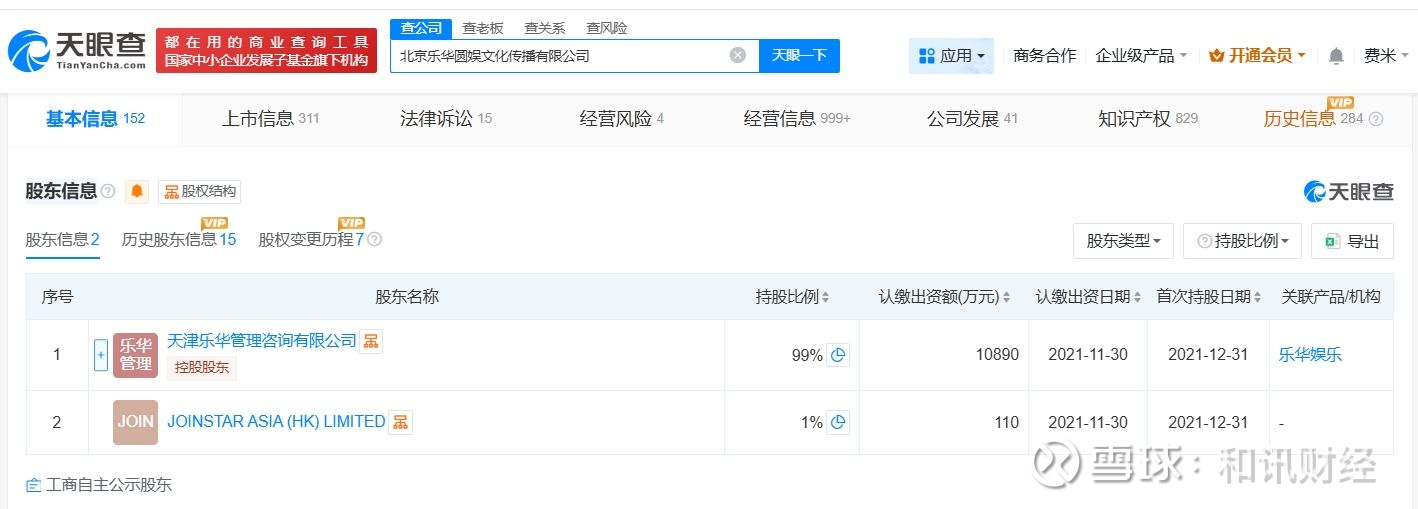The image size is (1418, 509).
Task: Sort by the 认缴出资额(万元) column arrows
Action: (1006, 297)
